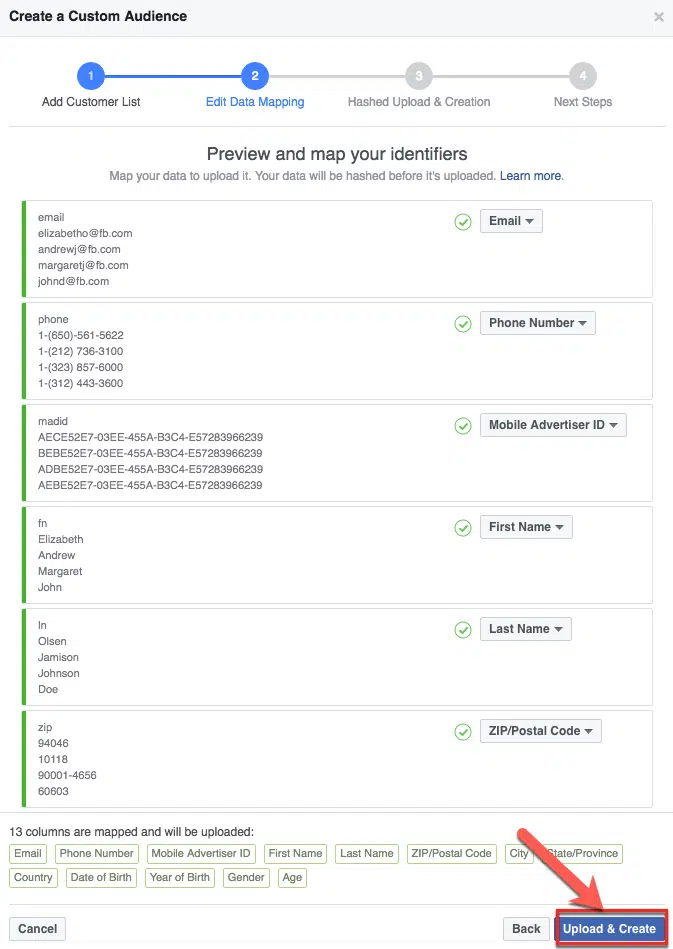Click the step 3 circle icon

tap(418, 76)
